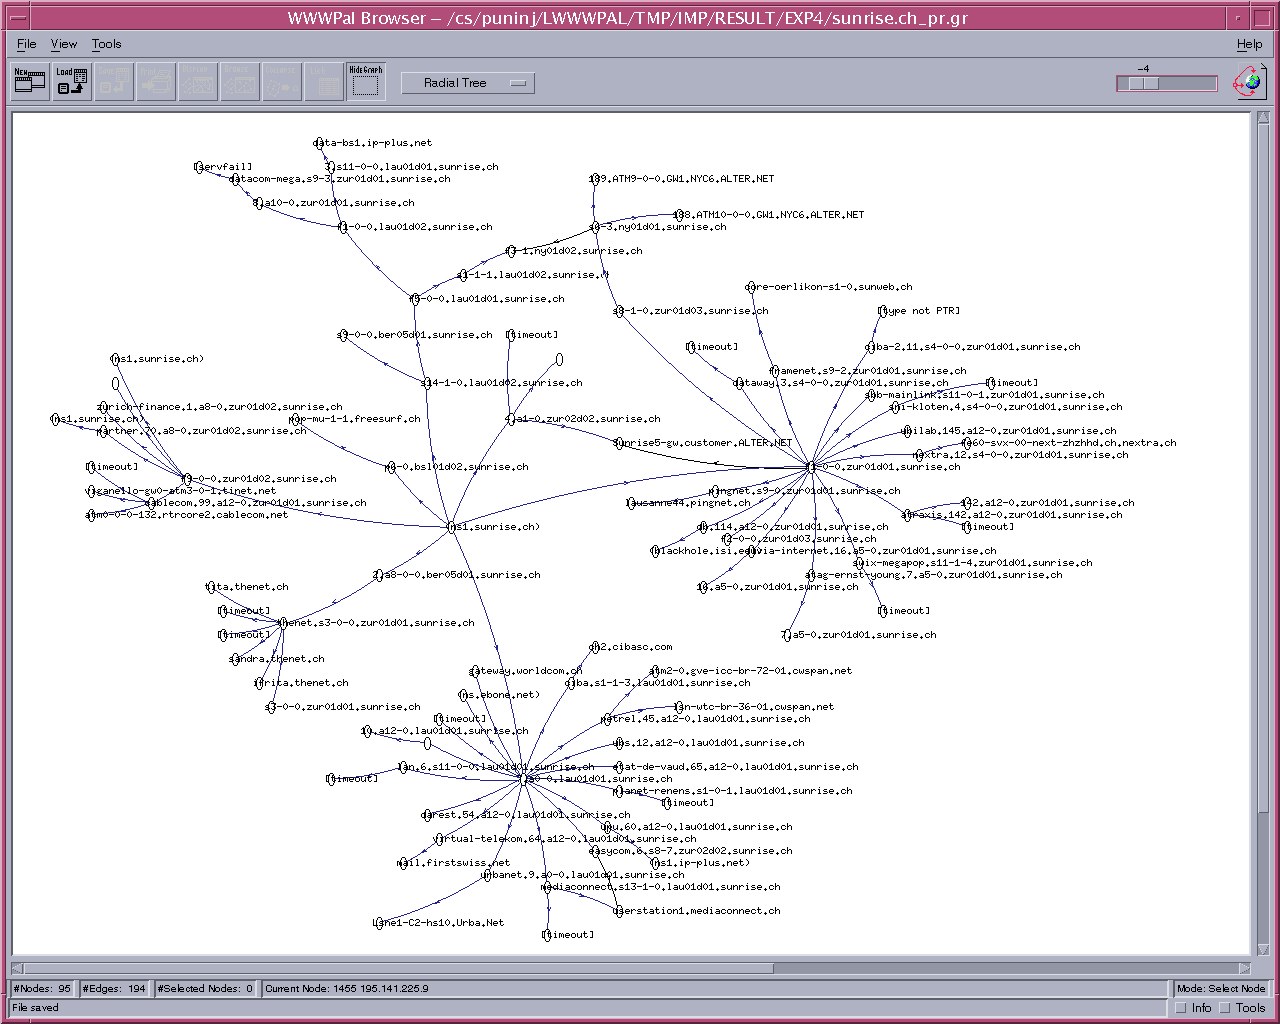Select the gateway.worldcom.ch node
The image size is (1280, 1024).
476,671
